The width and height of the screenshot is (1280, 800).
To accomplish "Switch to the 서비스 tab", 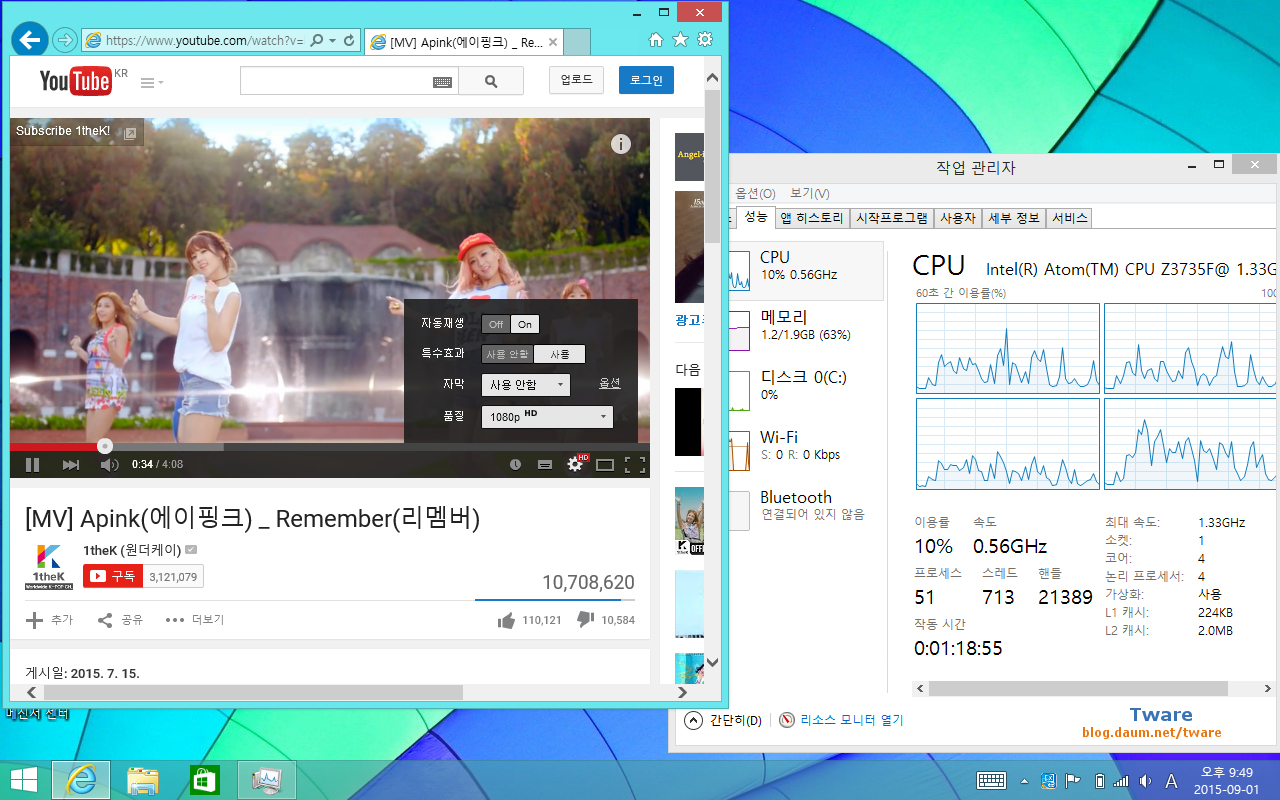I will (1069, 218).
